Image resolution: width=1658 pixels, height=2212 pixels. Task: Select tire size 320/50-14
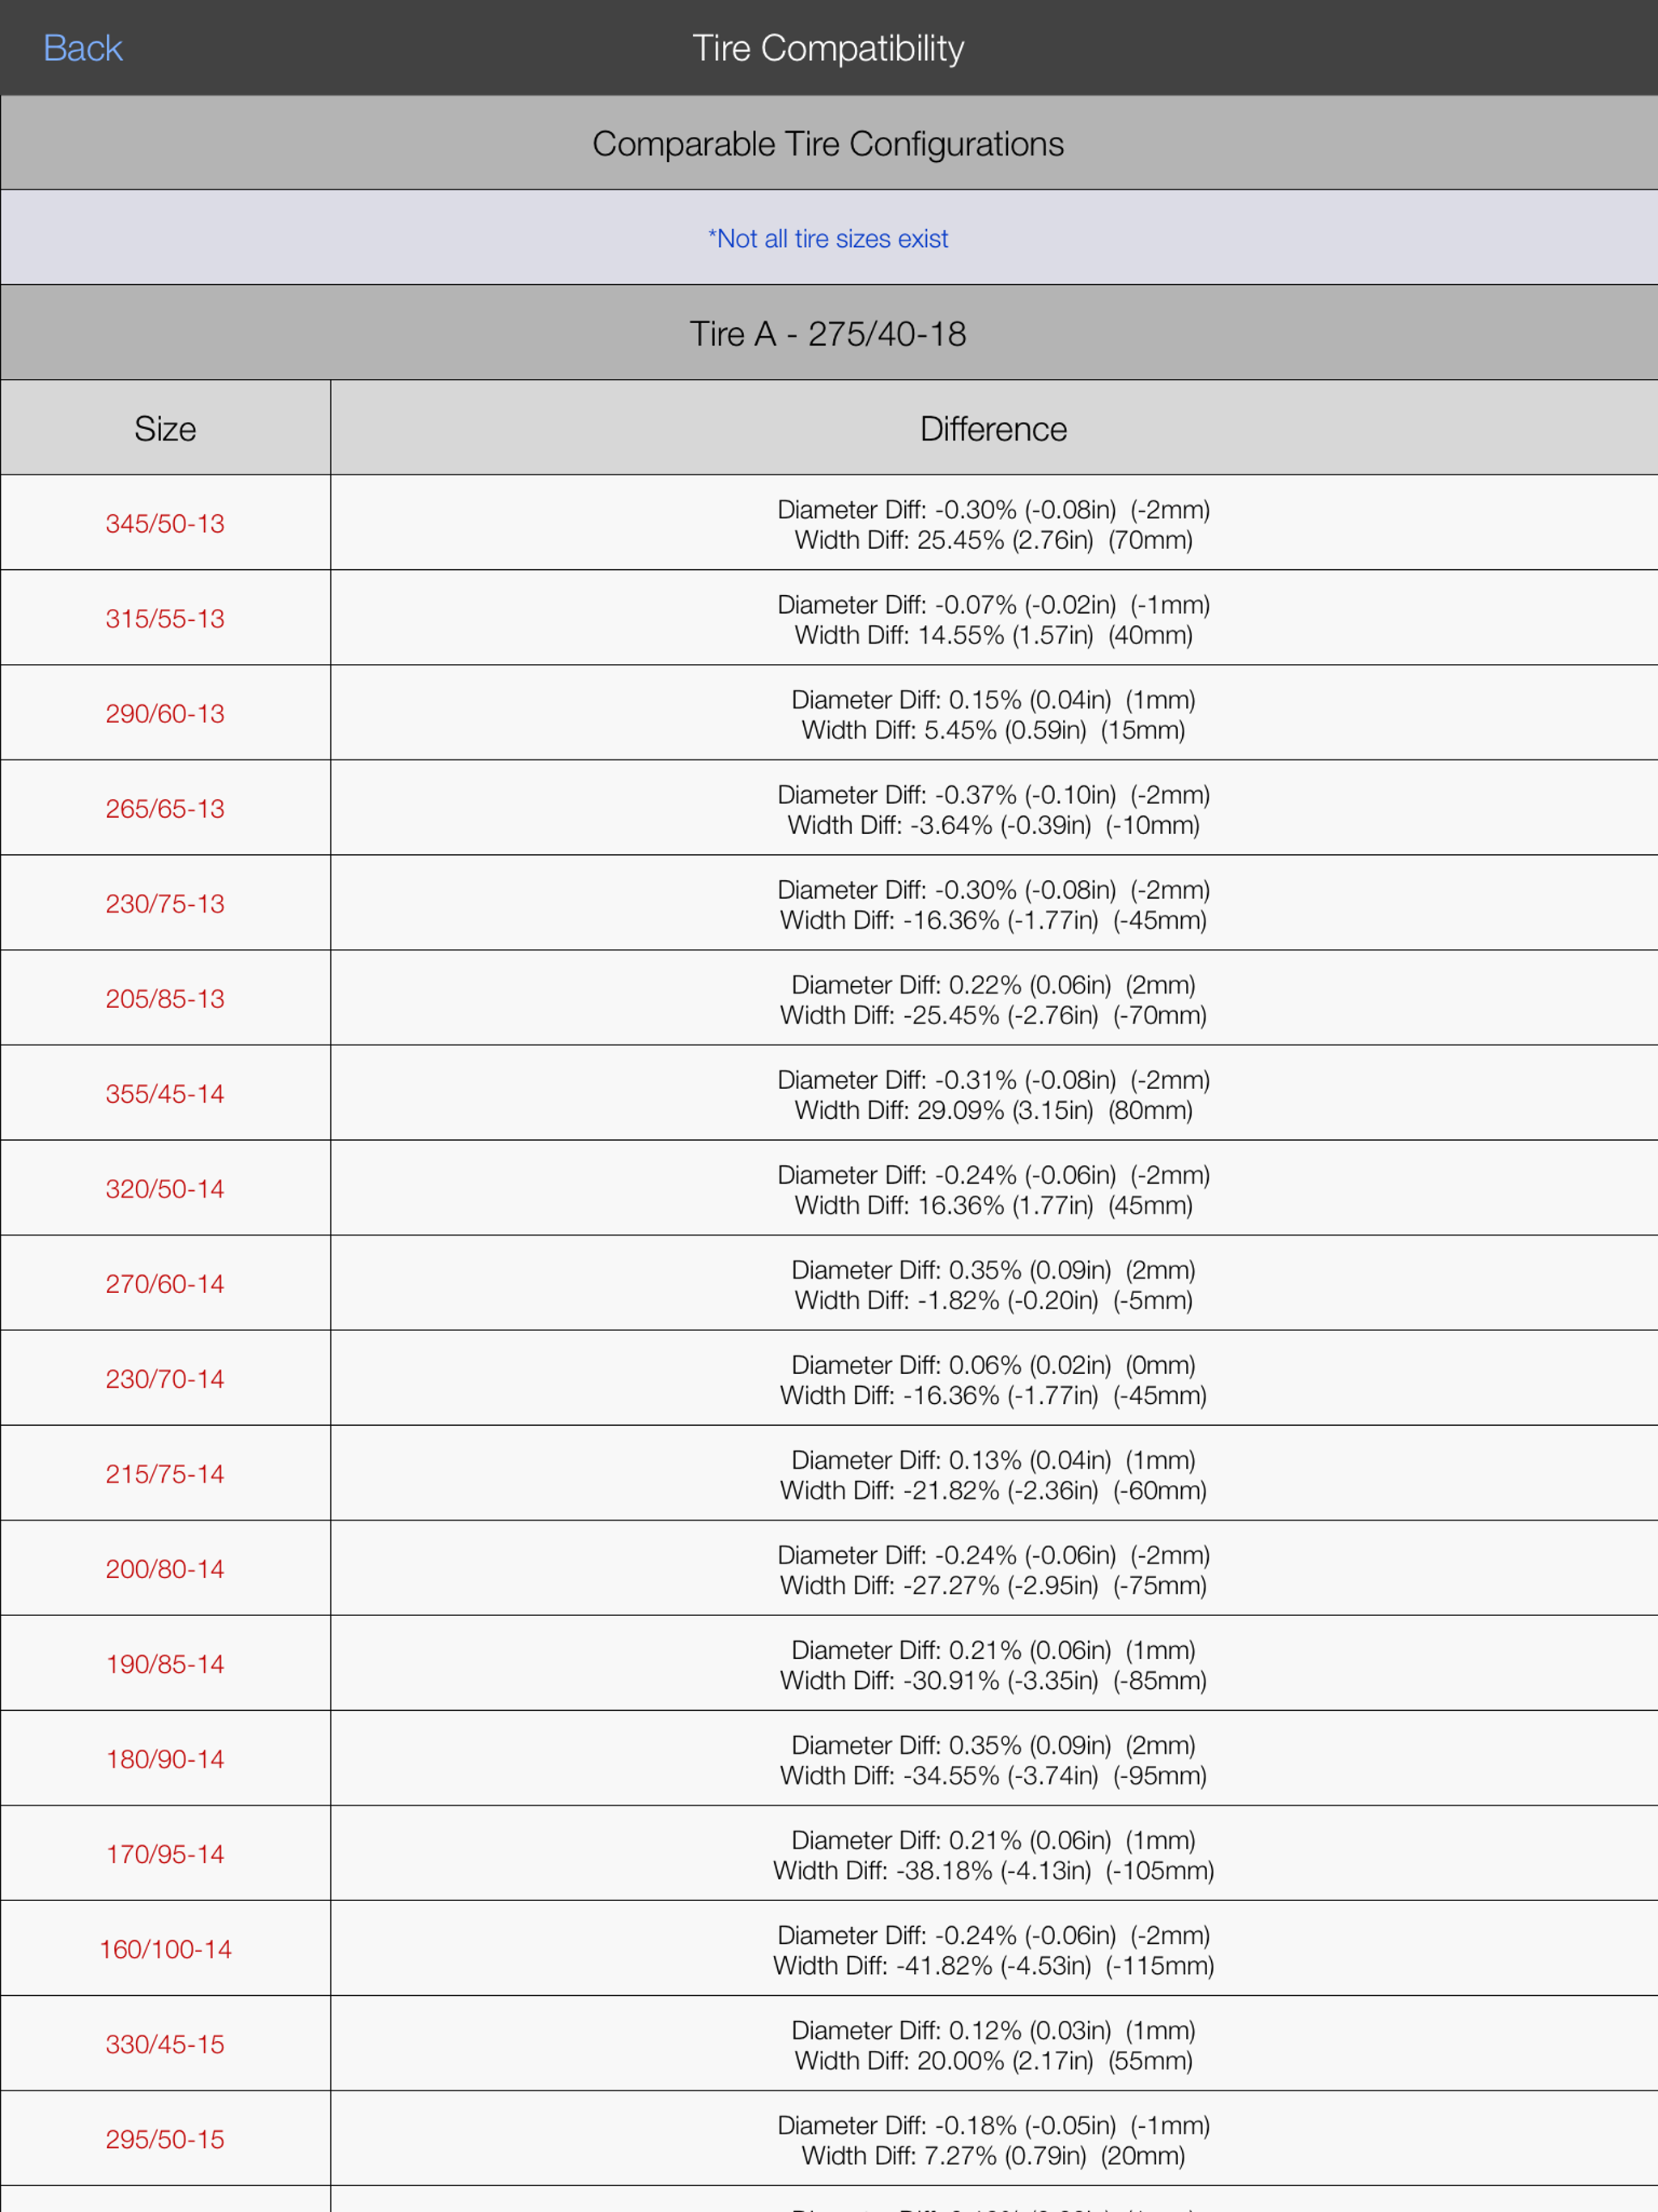click(165, 1188)
